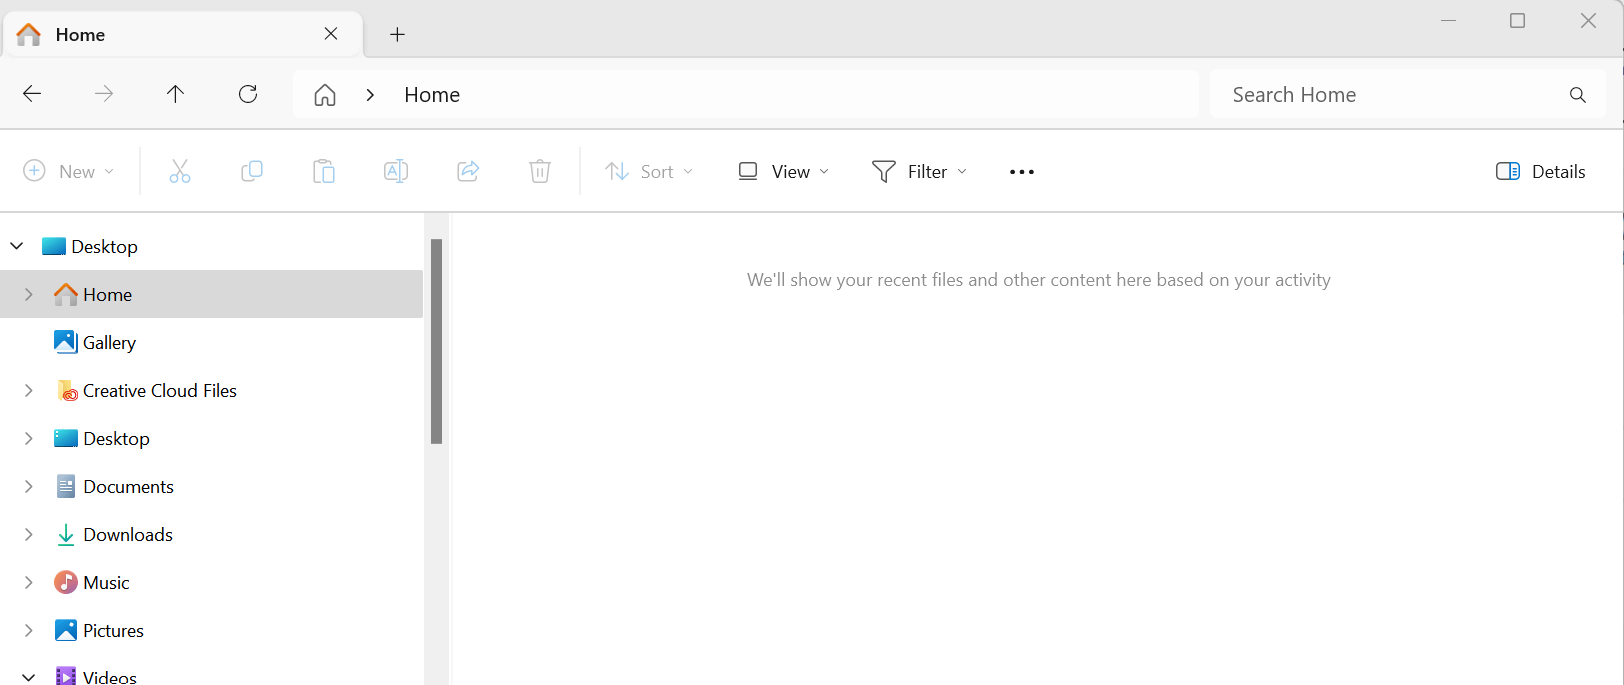Click the navigation pane scrollbar

click(436, 341)
